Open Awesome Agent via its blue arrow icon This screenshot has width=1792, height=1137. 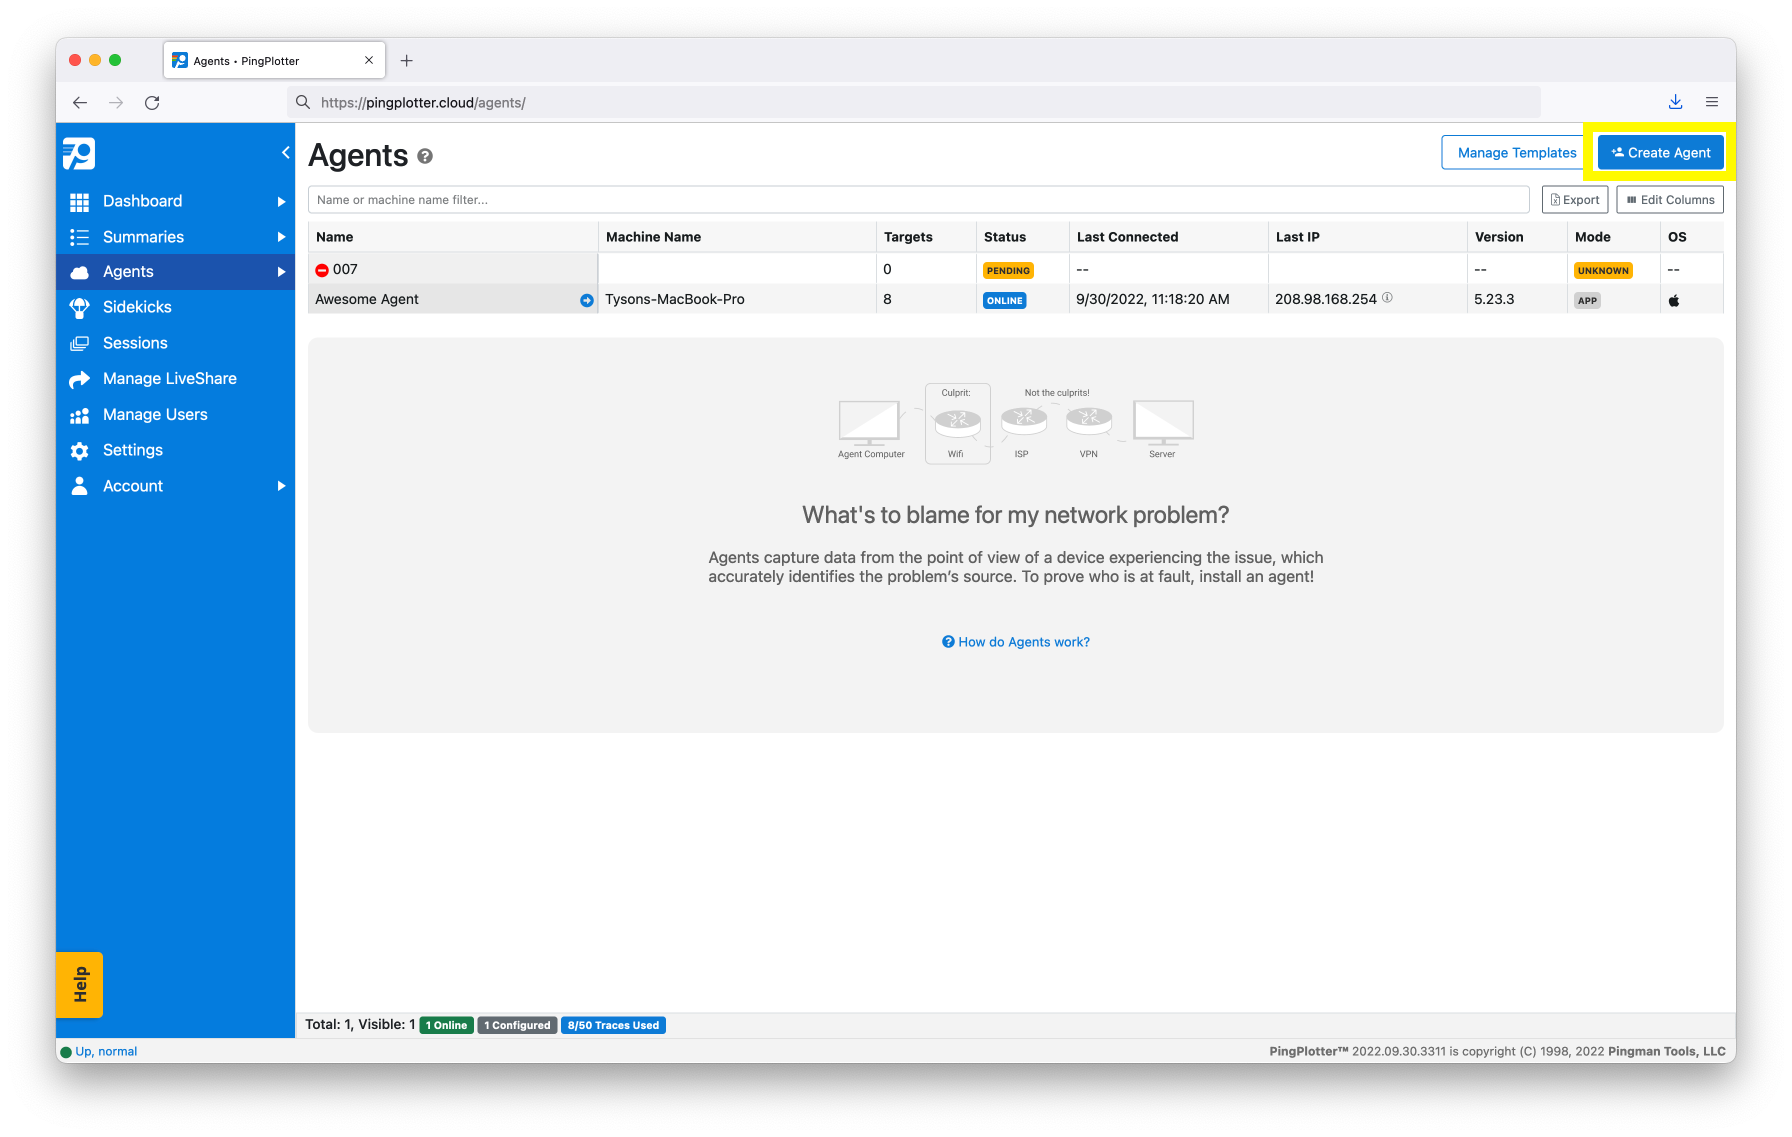586,299
